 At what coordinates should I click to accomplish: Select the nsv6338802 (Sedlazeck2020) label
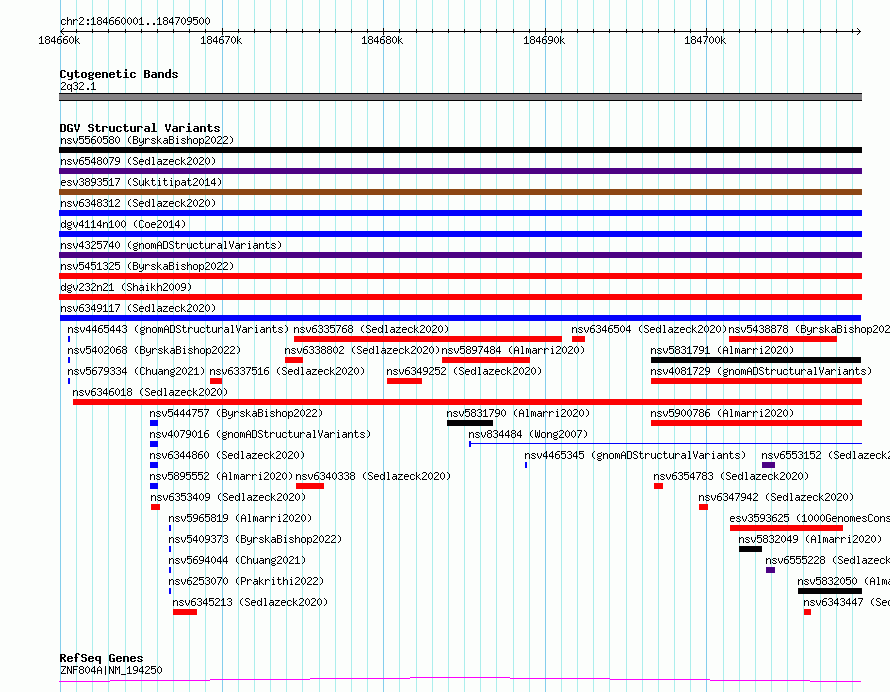(362, 350)
